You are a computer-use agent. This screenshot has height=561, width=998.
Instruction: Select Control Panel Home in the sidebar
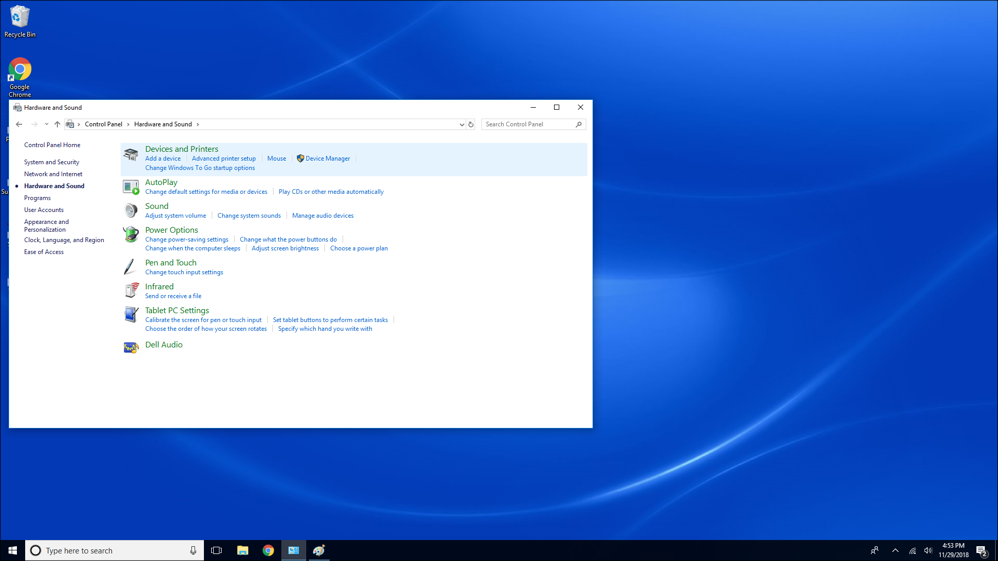click(x=52, y=145)
